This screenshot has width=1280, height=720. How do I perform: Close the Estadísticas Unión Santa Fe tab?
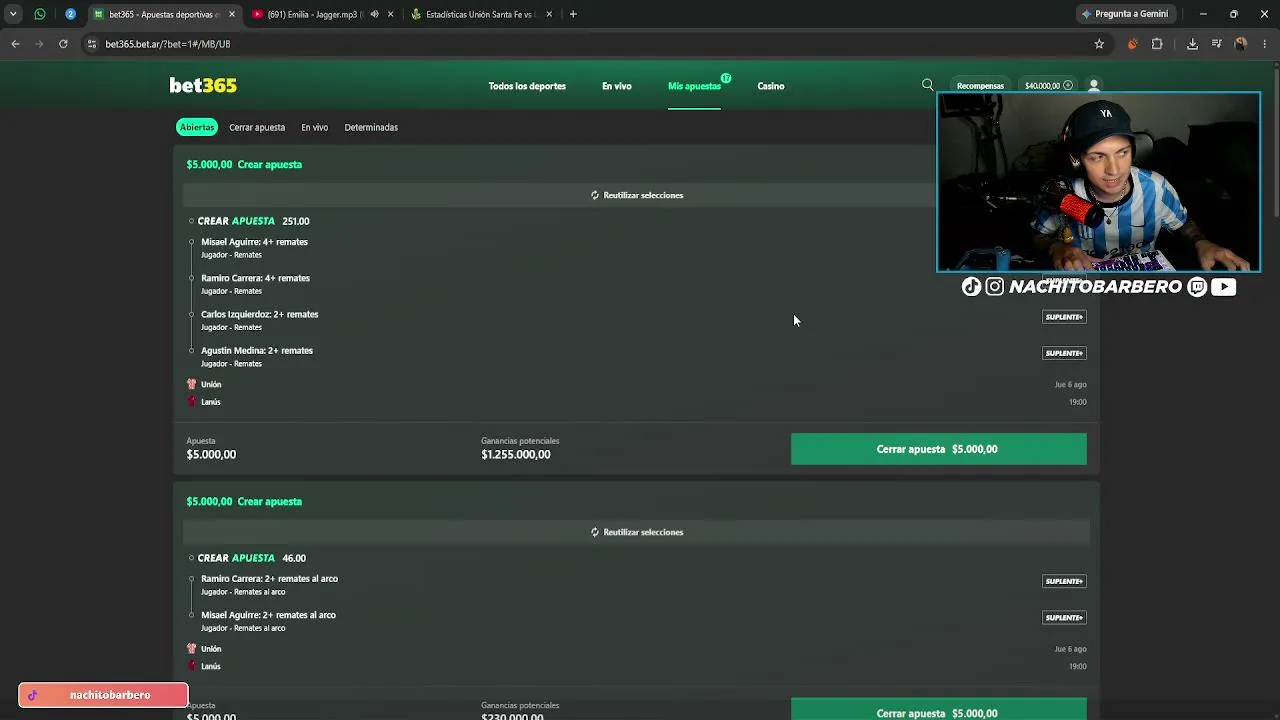548,14
